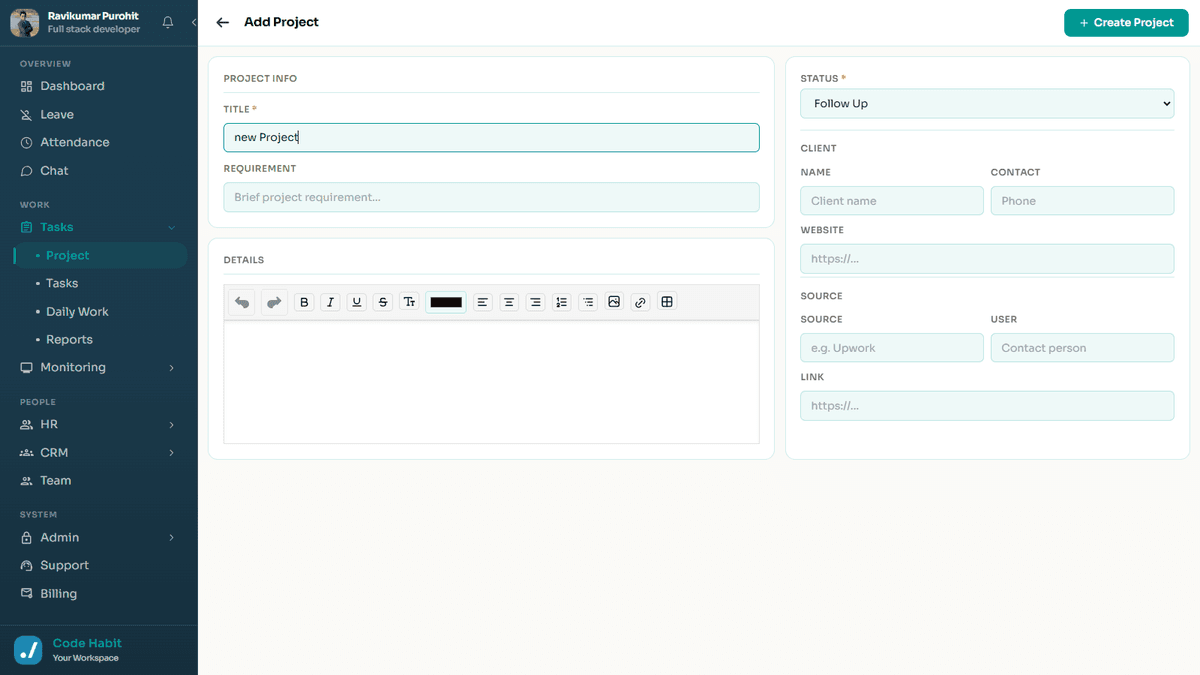Click the undo icon in editor toolbar

241,302
